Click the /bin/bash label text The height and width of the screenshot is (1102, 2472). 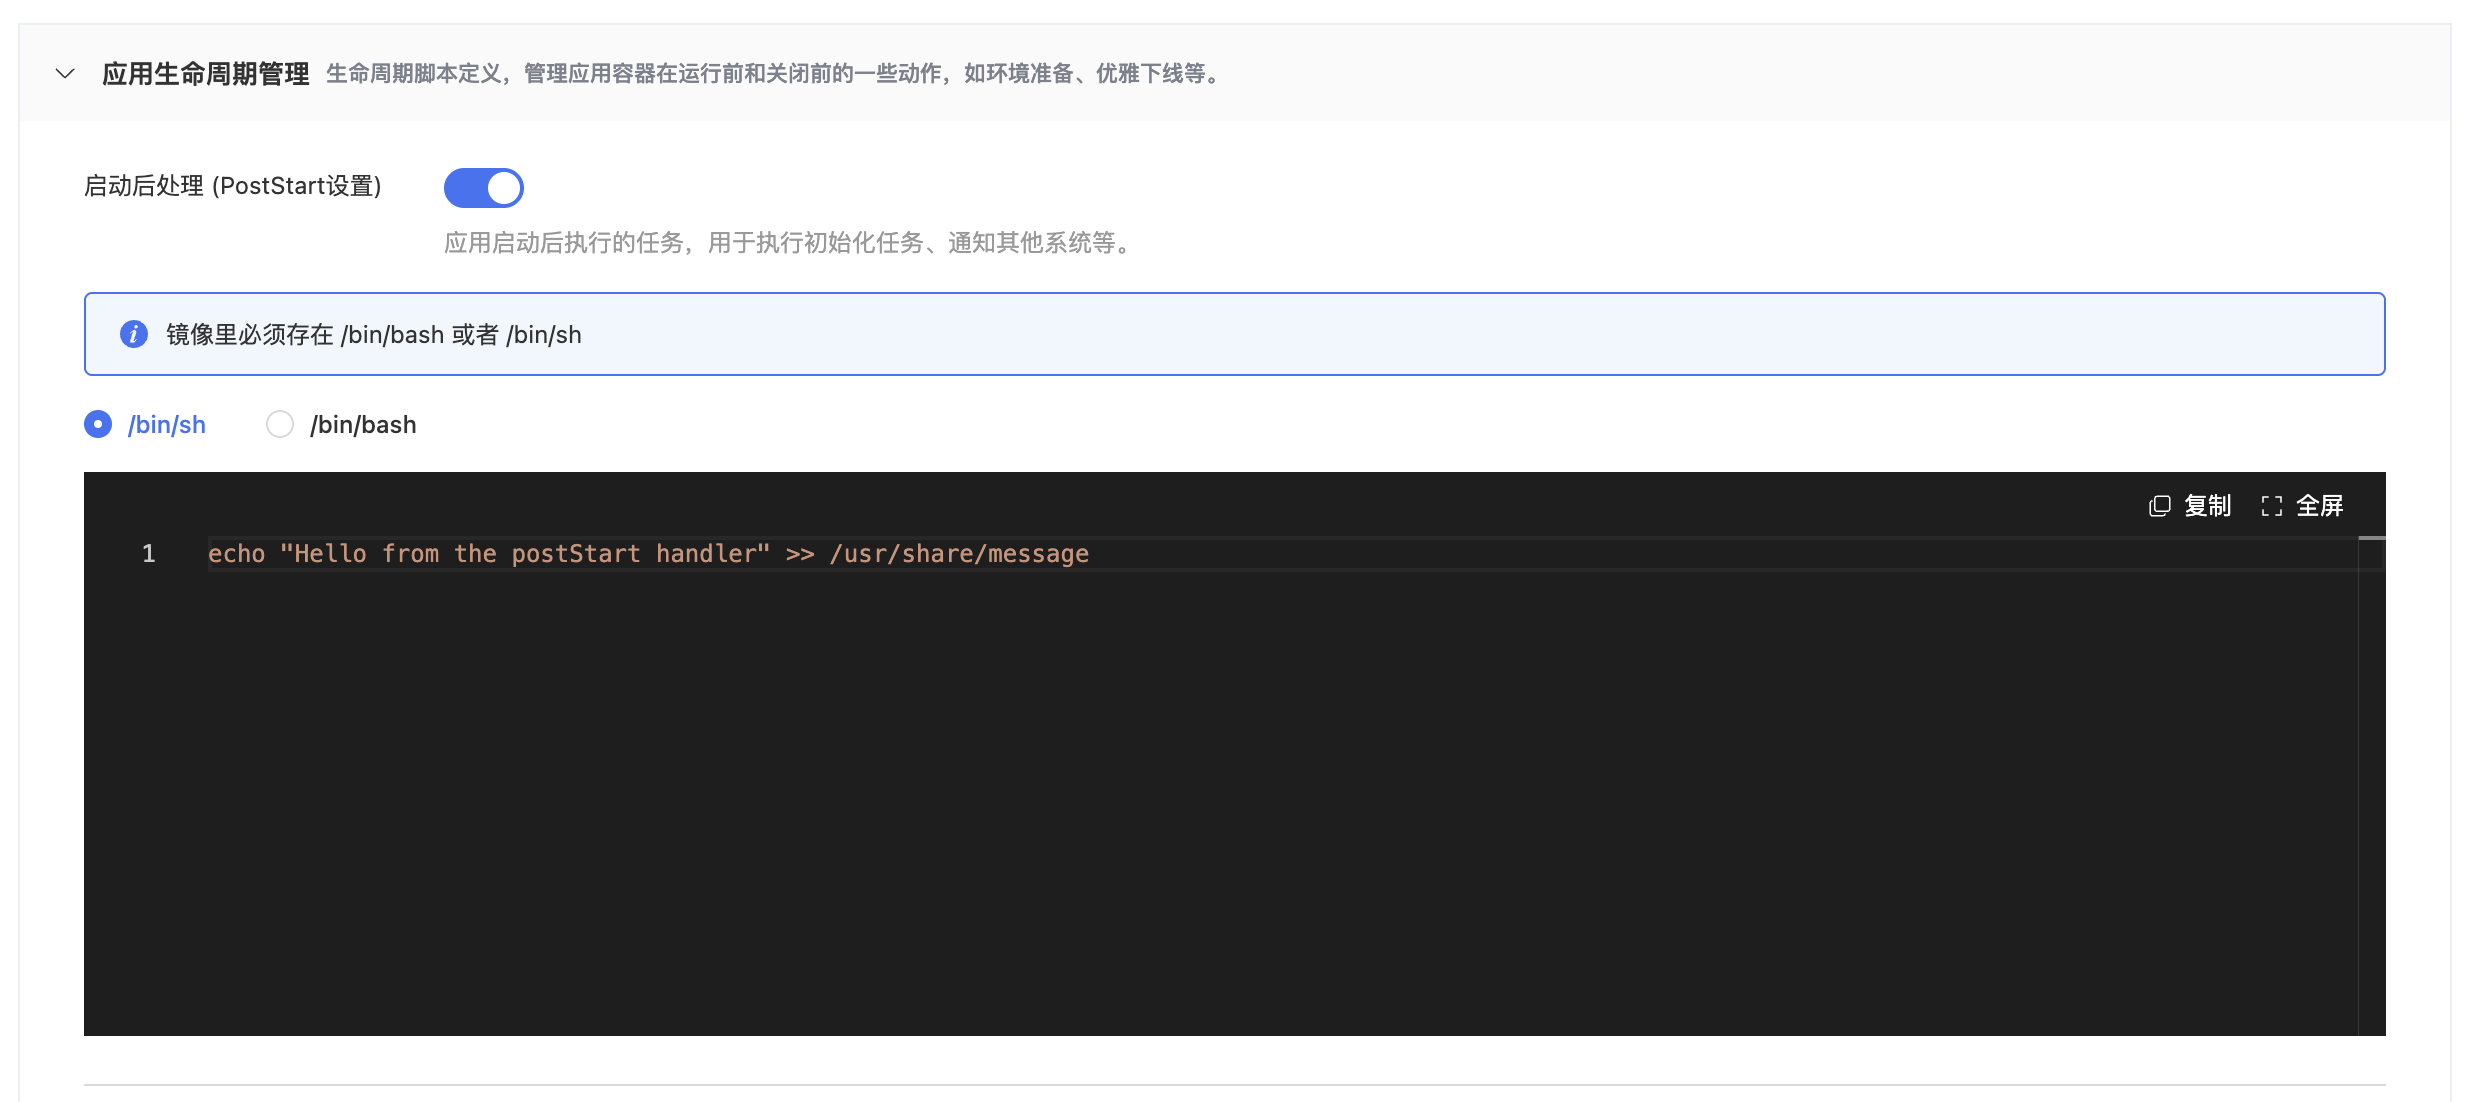click(x=363, y=424)
